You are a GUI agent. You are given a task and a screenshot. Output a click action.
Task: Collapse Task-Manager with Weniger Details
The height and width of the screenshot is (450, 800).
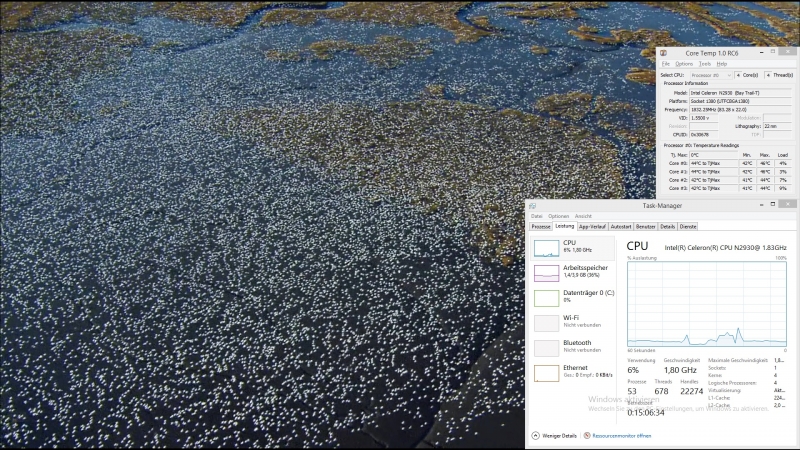point(554,436)
